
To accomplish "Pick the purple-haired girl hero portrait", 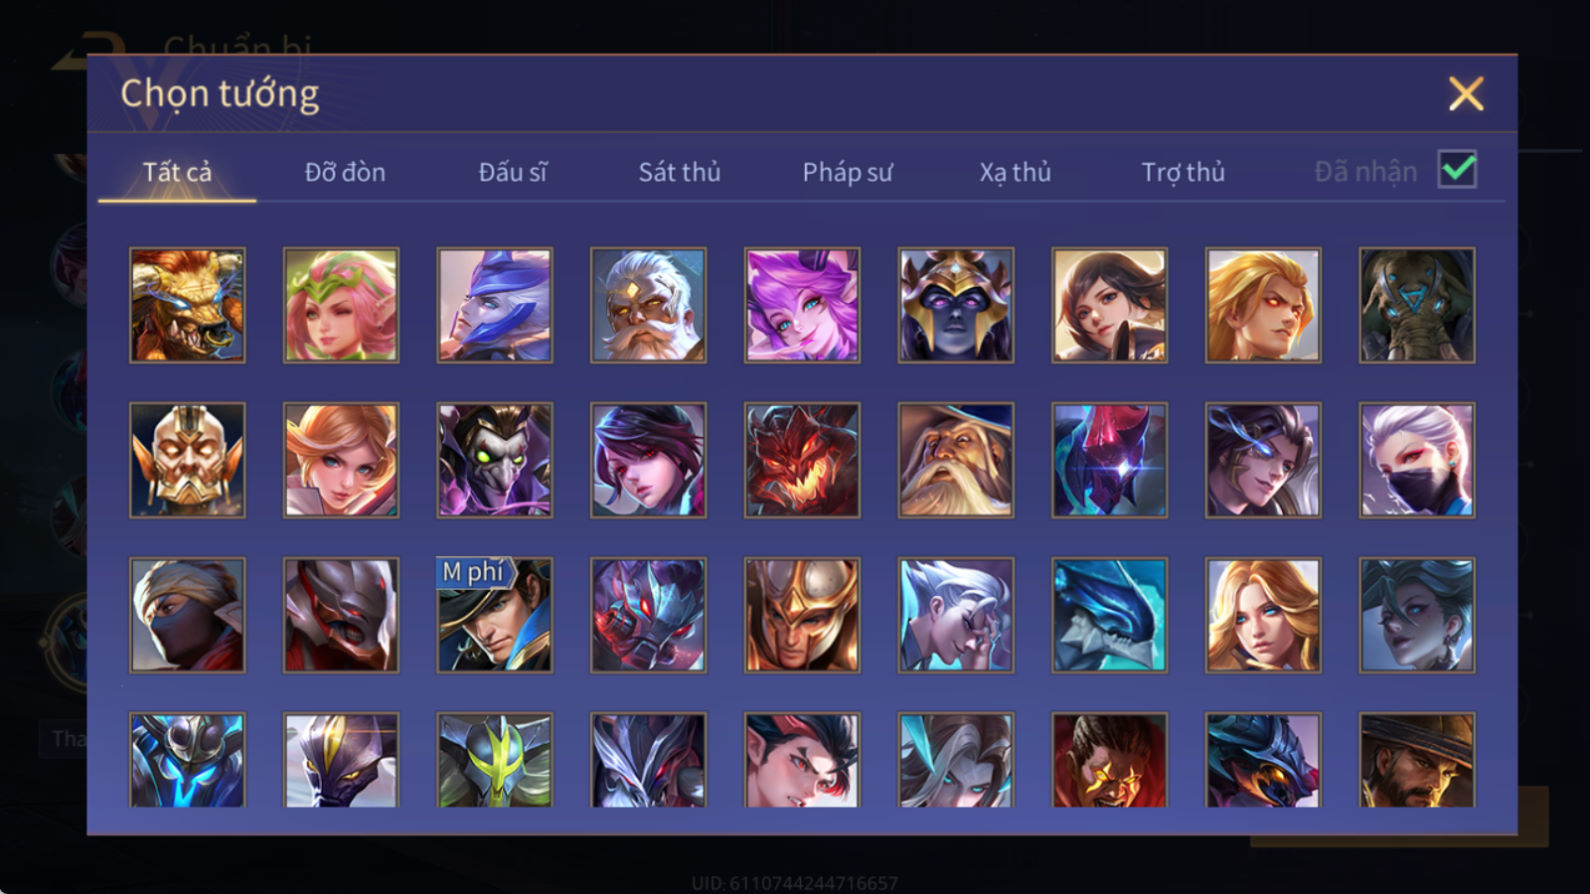I will pos(802,305).
